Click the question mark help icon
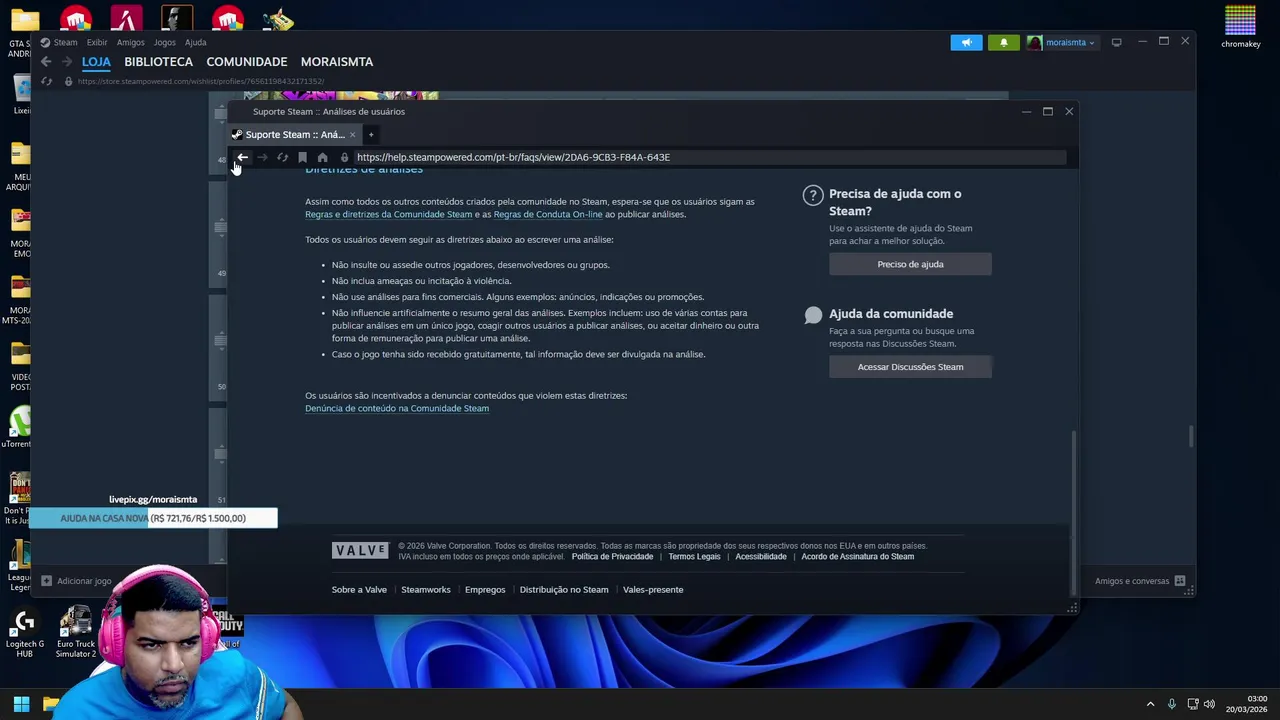 tap(813, 196)
